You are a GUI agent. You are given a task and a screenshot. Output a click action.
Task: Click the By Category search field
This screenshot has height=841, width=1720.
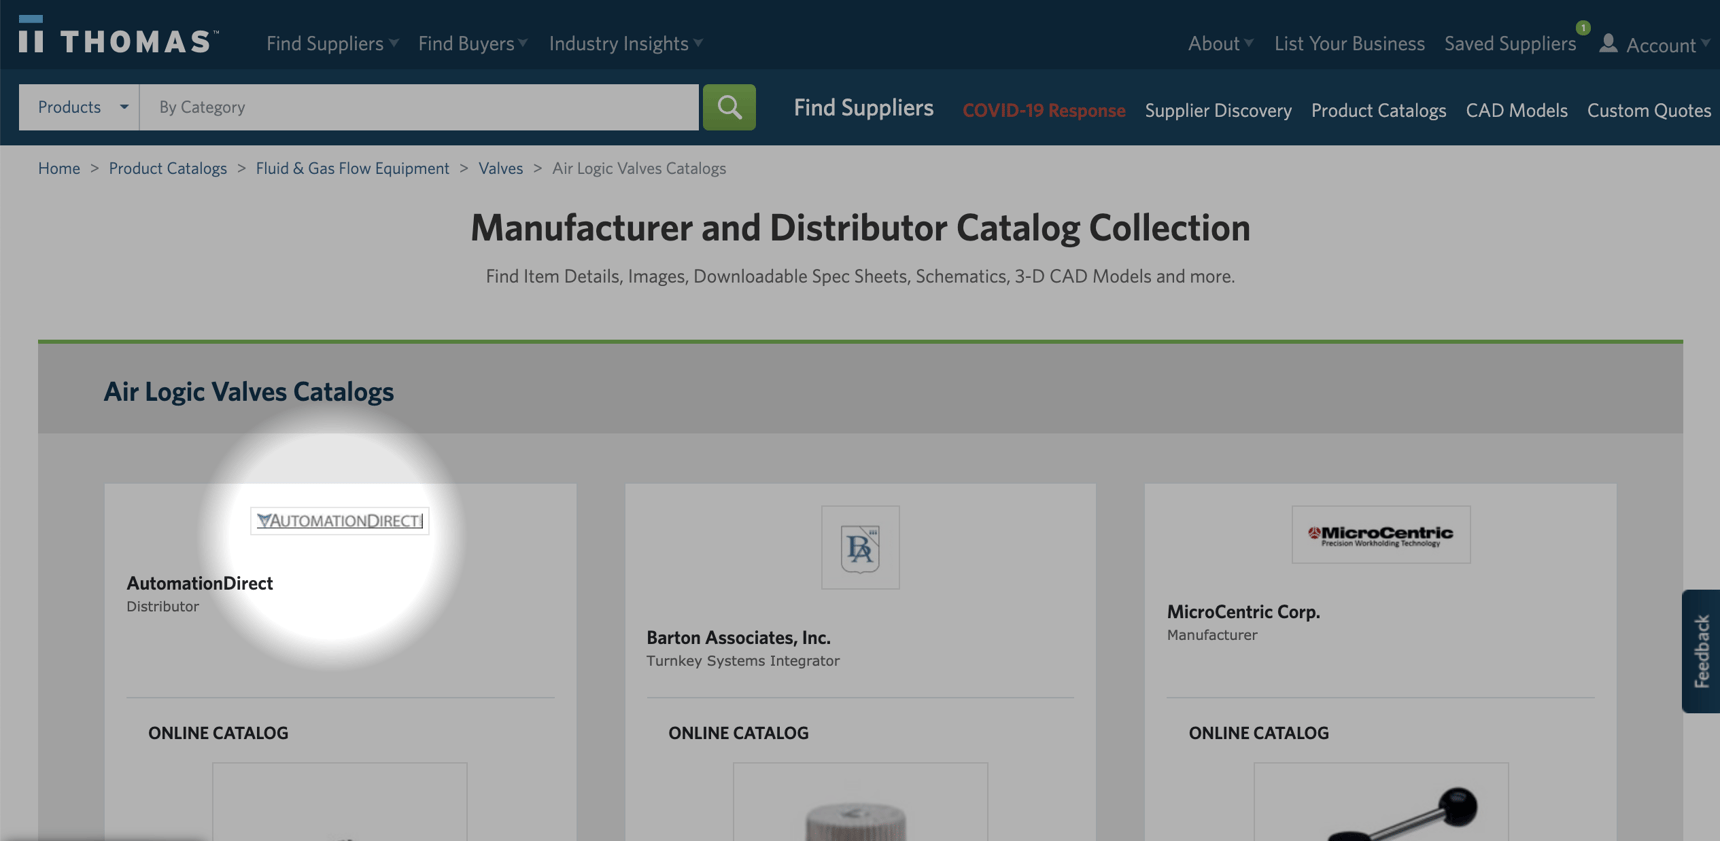coord(419,107)
